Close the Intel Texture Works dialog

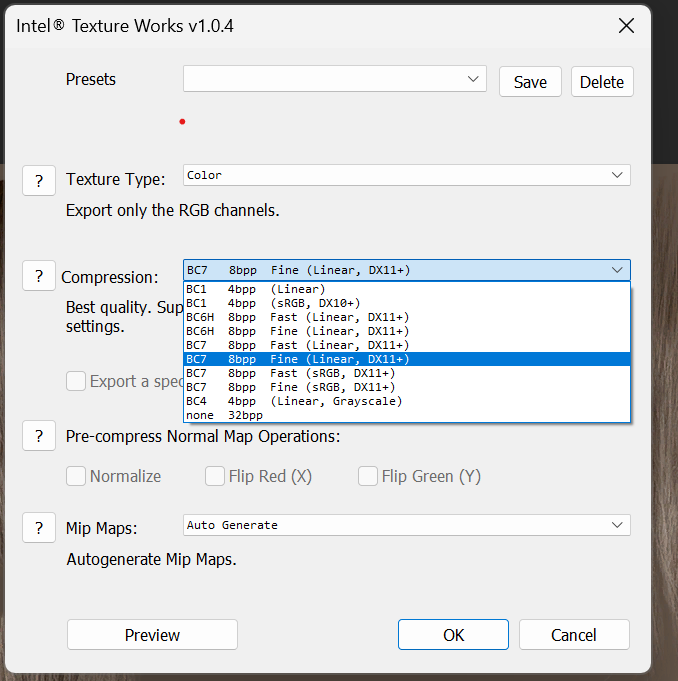[626, 26]
